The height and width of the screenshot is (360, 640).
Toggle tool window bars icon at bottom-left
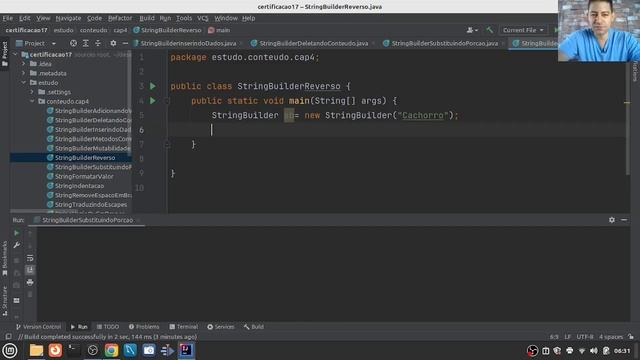8,337
